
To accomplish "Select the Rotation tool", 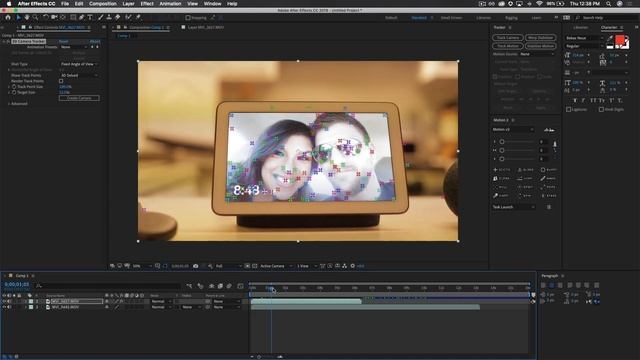I will 46,18.
